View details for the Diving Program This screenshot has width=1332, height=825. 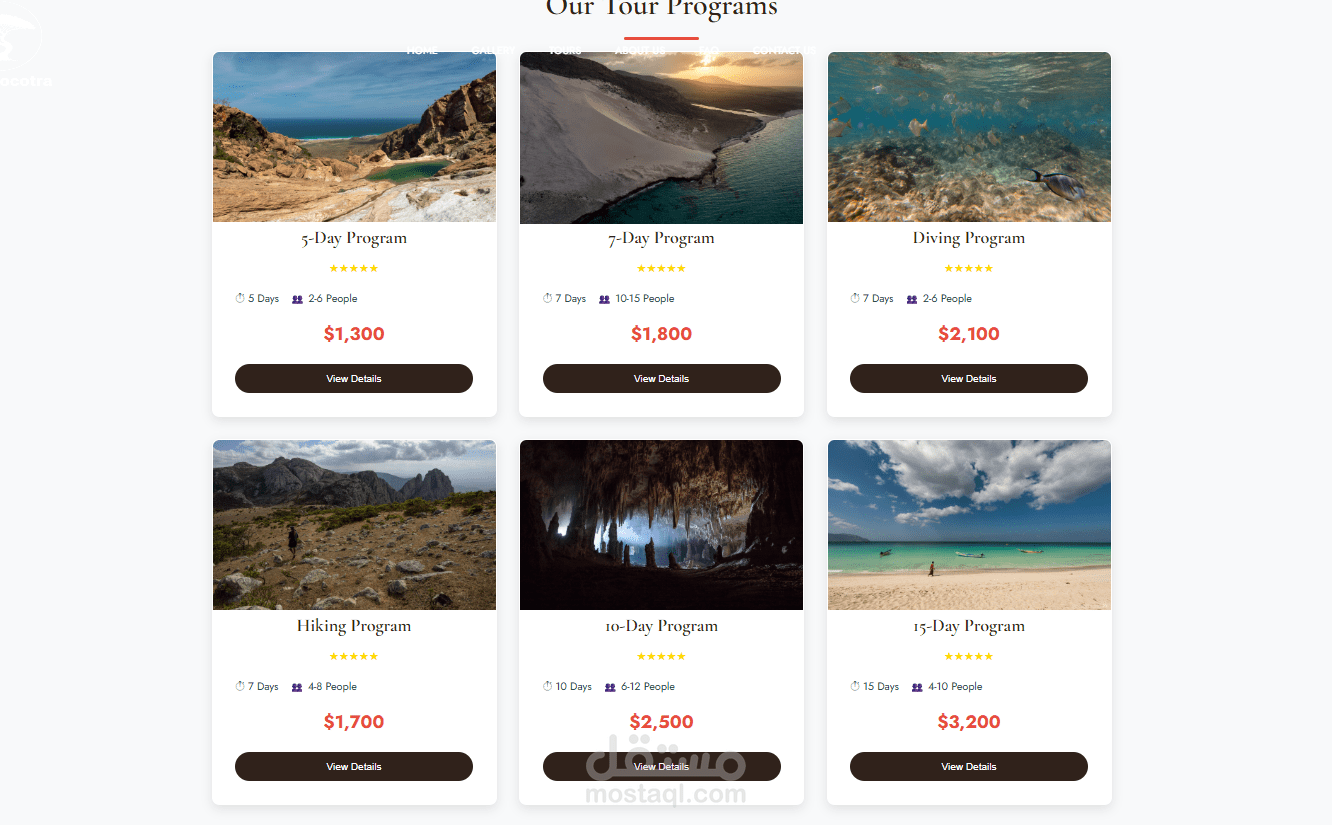click(x=968, y=379)
